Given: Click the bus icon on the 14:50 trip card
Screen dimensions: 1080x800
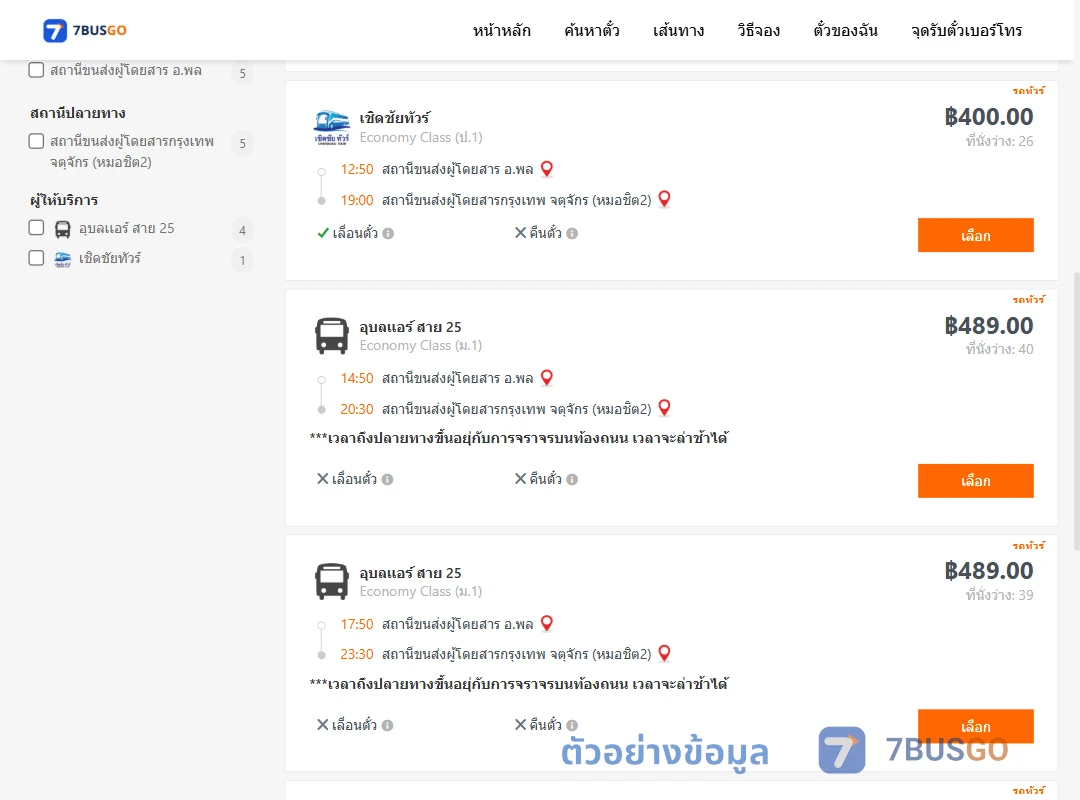Looking at the screenshot, I should coord(332,336).
